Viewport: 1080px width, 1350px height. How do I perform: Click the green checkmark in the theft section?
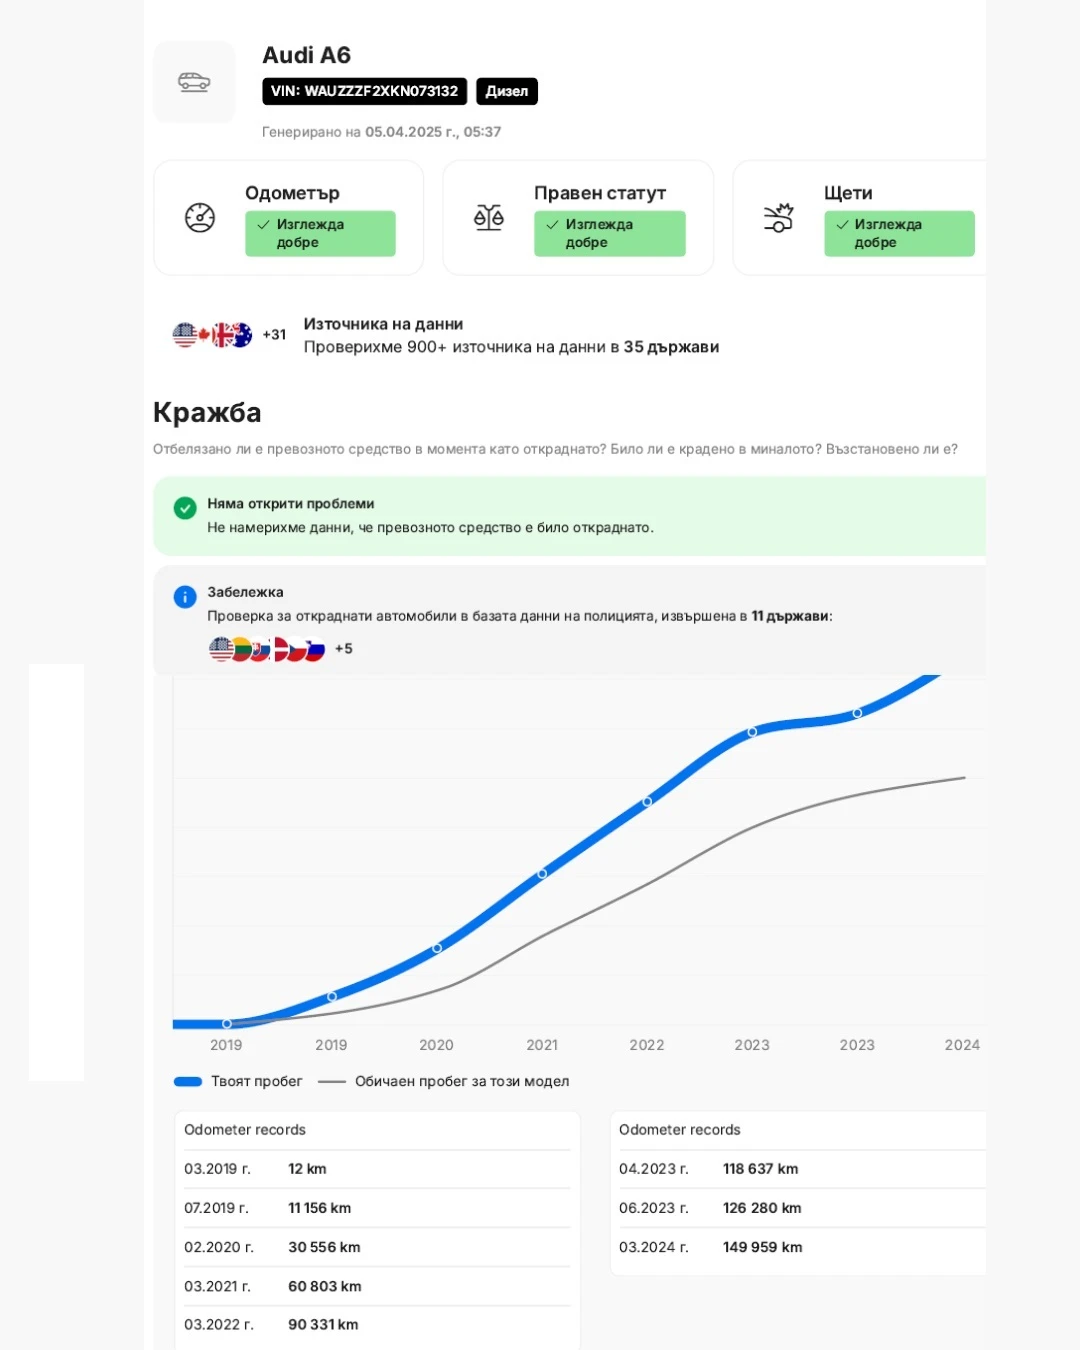pos(185,508)
